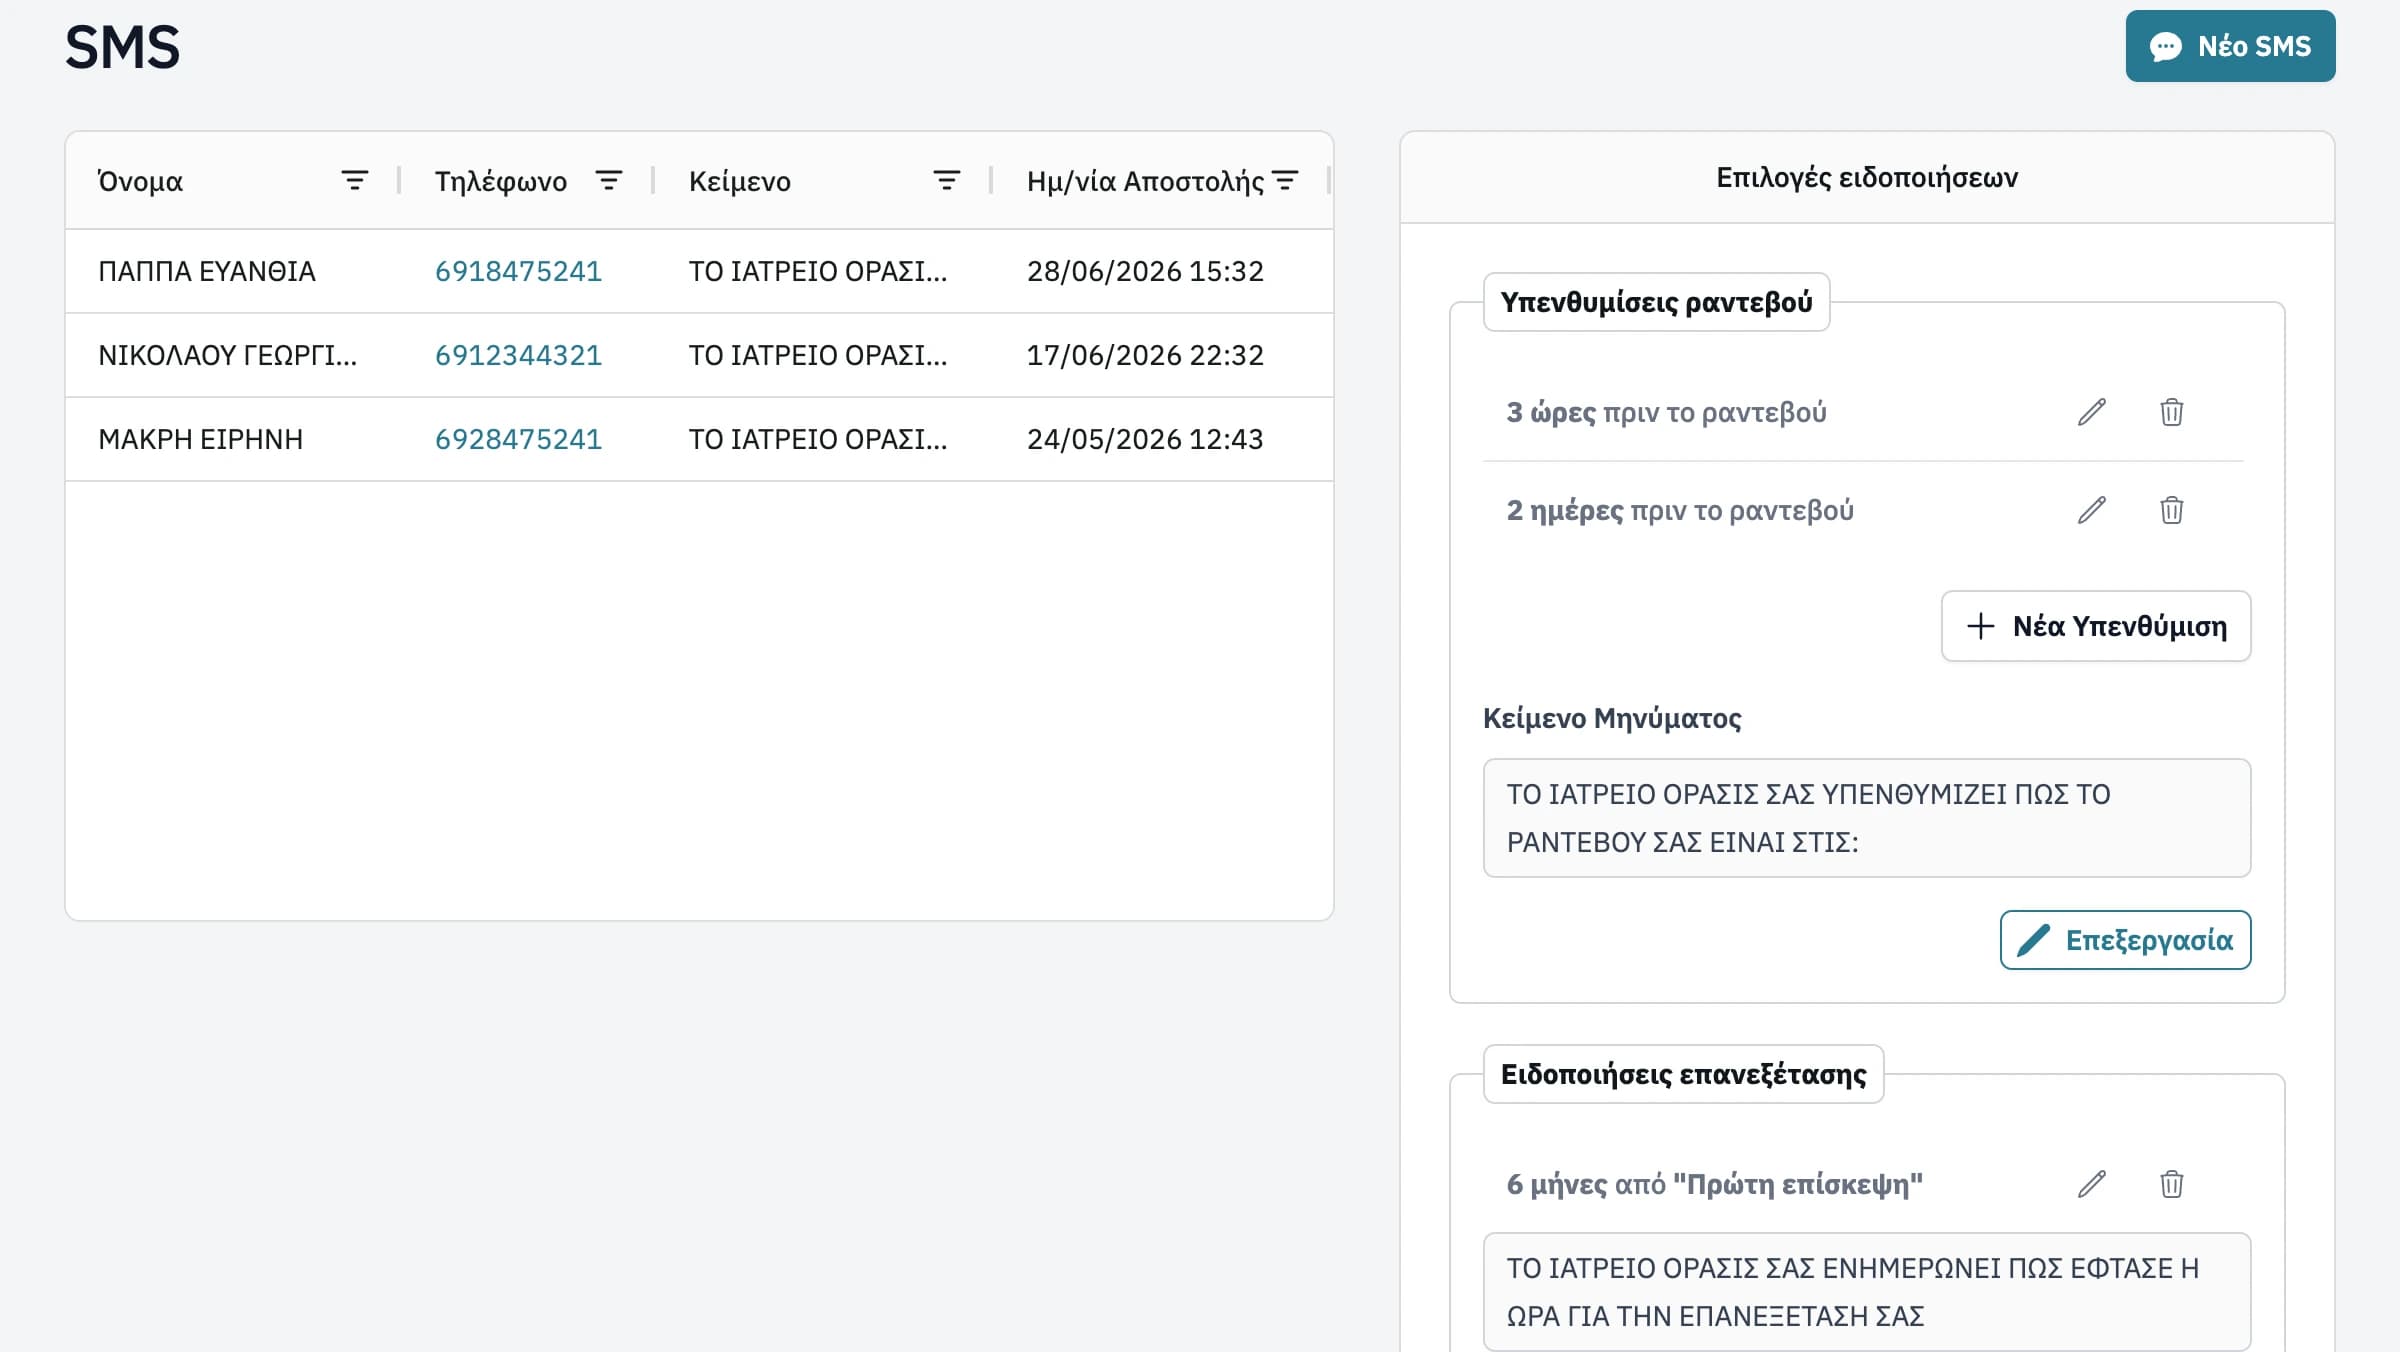Open phone number 6928475241
This screenshot has width=2400, height=1352.
tap(518, 439)
